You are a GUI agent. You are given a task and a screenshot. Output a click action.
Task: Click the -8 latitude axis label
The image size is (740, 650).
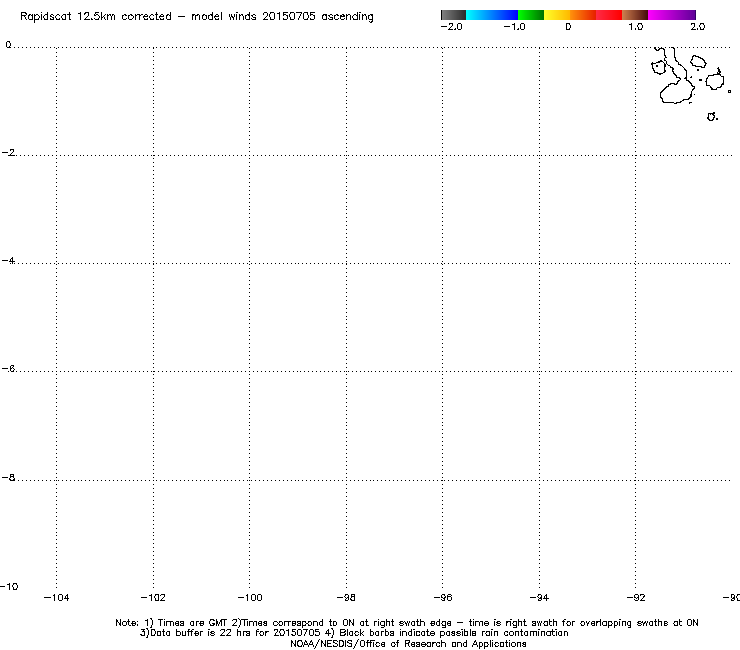click(8, 477)
